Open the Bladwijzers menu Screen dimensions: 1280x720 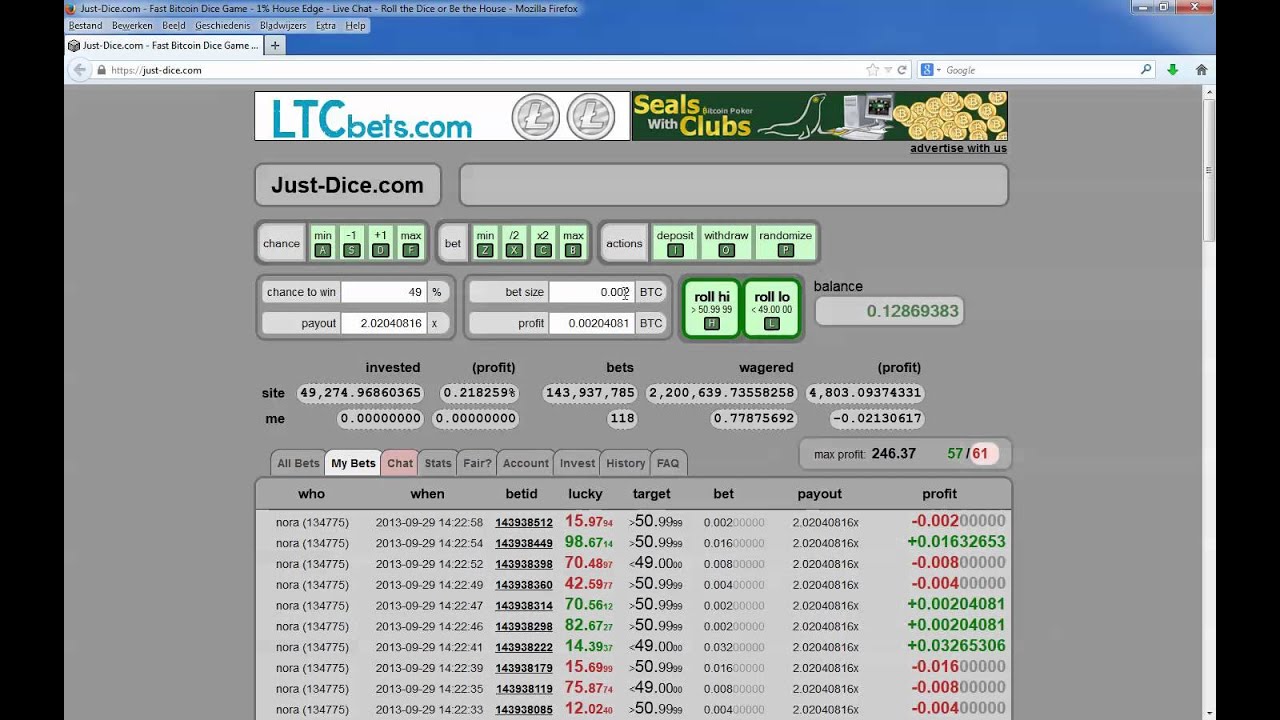pos(283,25)
